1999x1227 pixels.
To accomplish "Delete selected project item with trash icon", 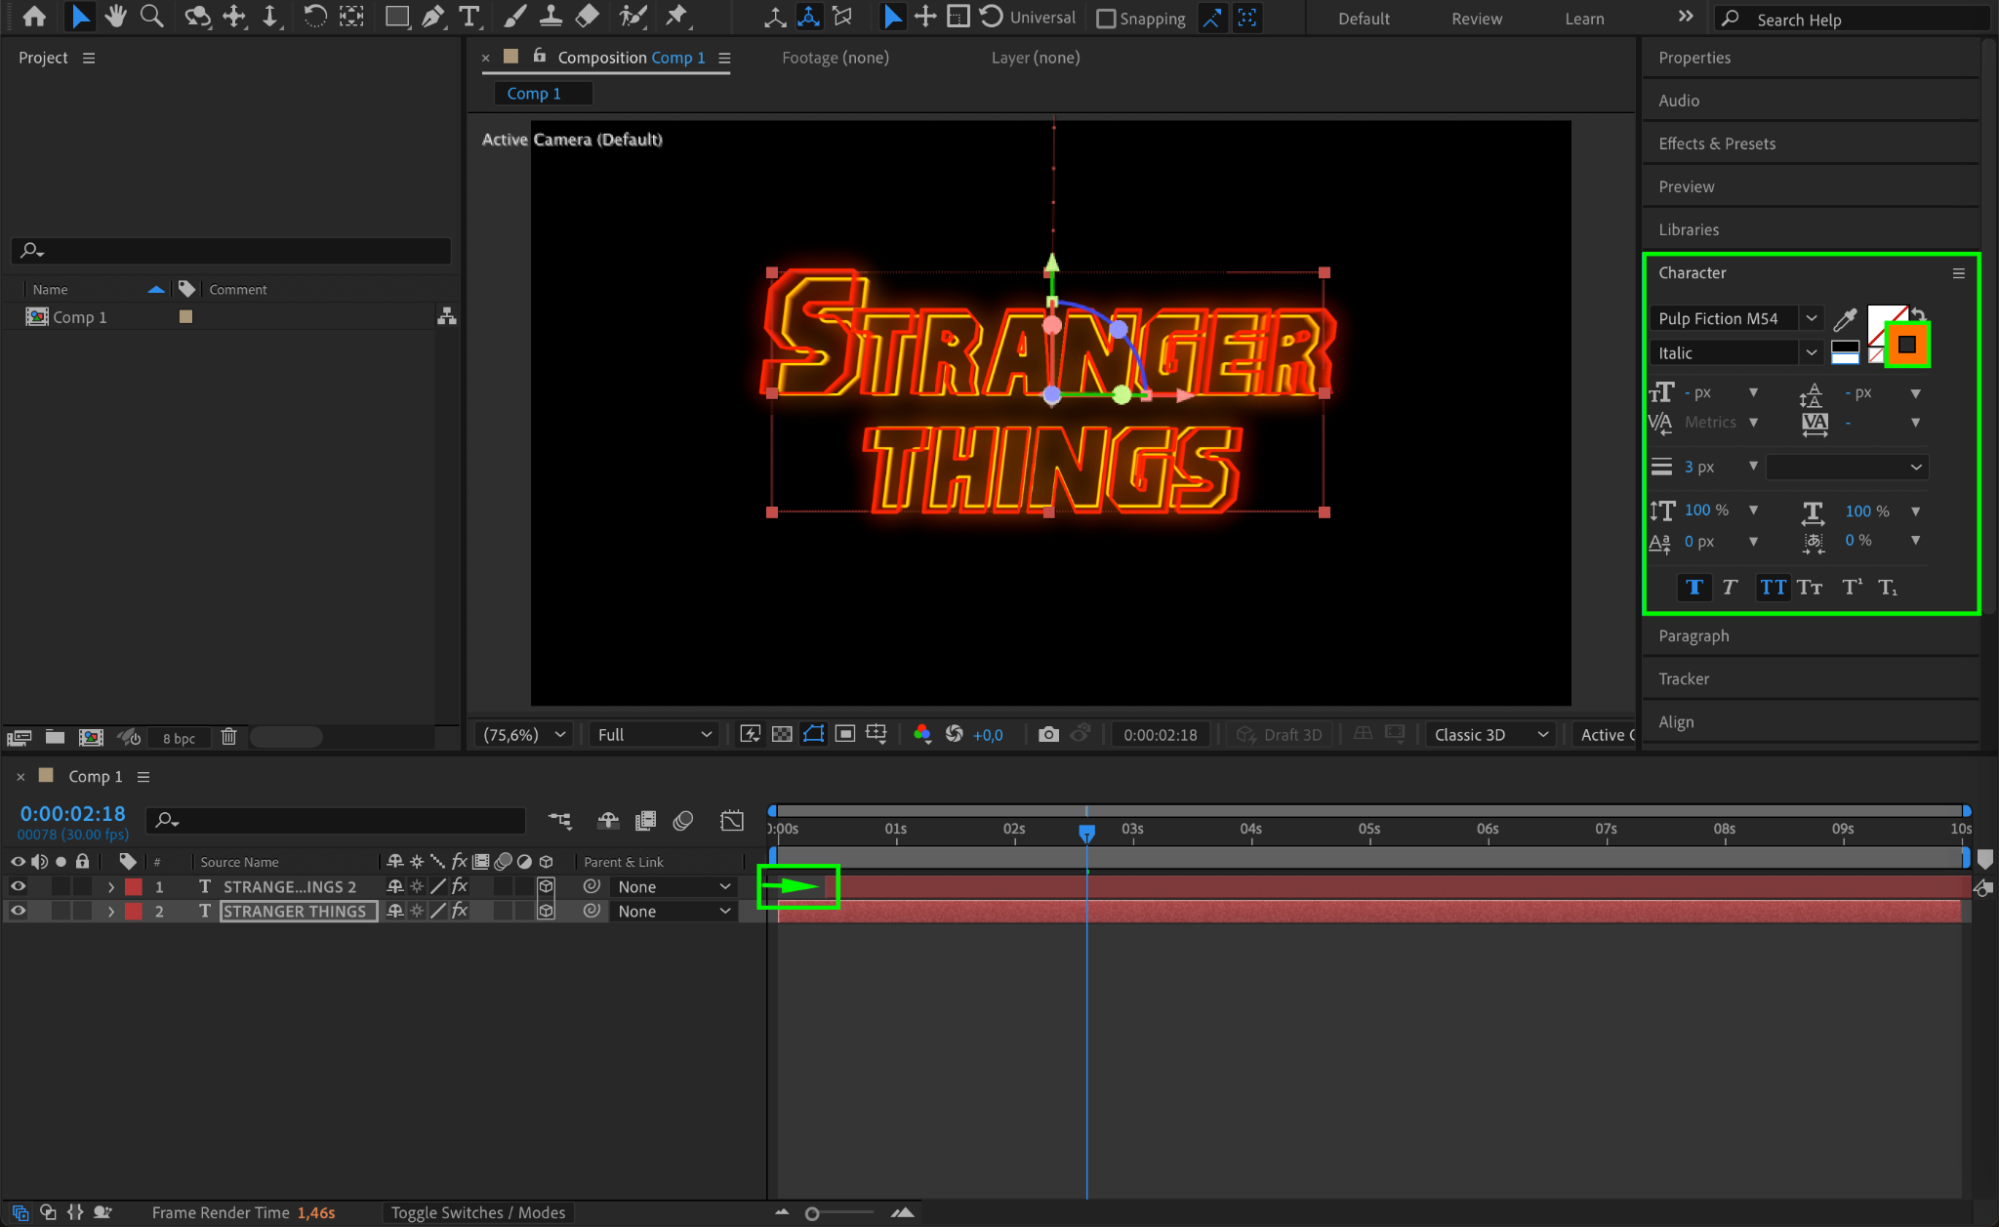I will (x=229, y=737).
